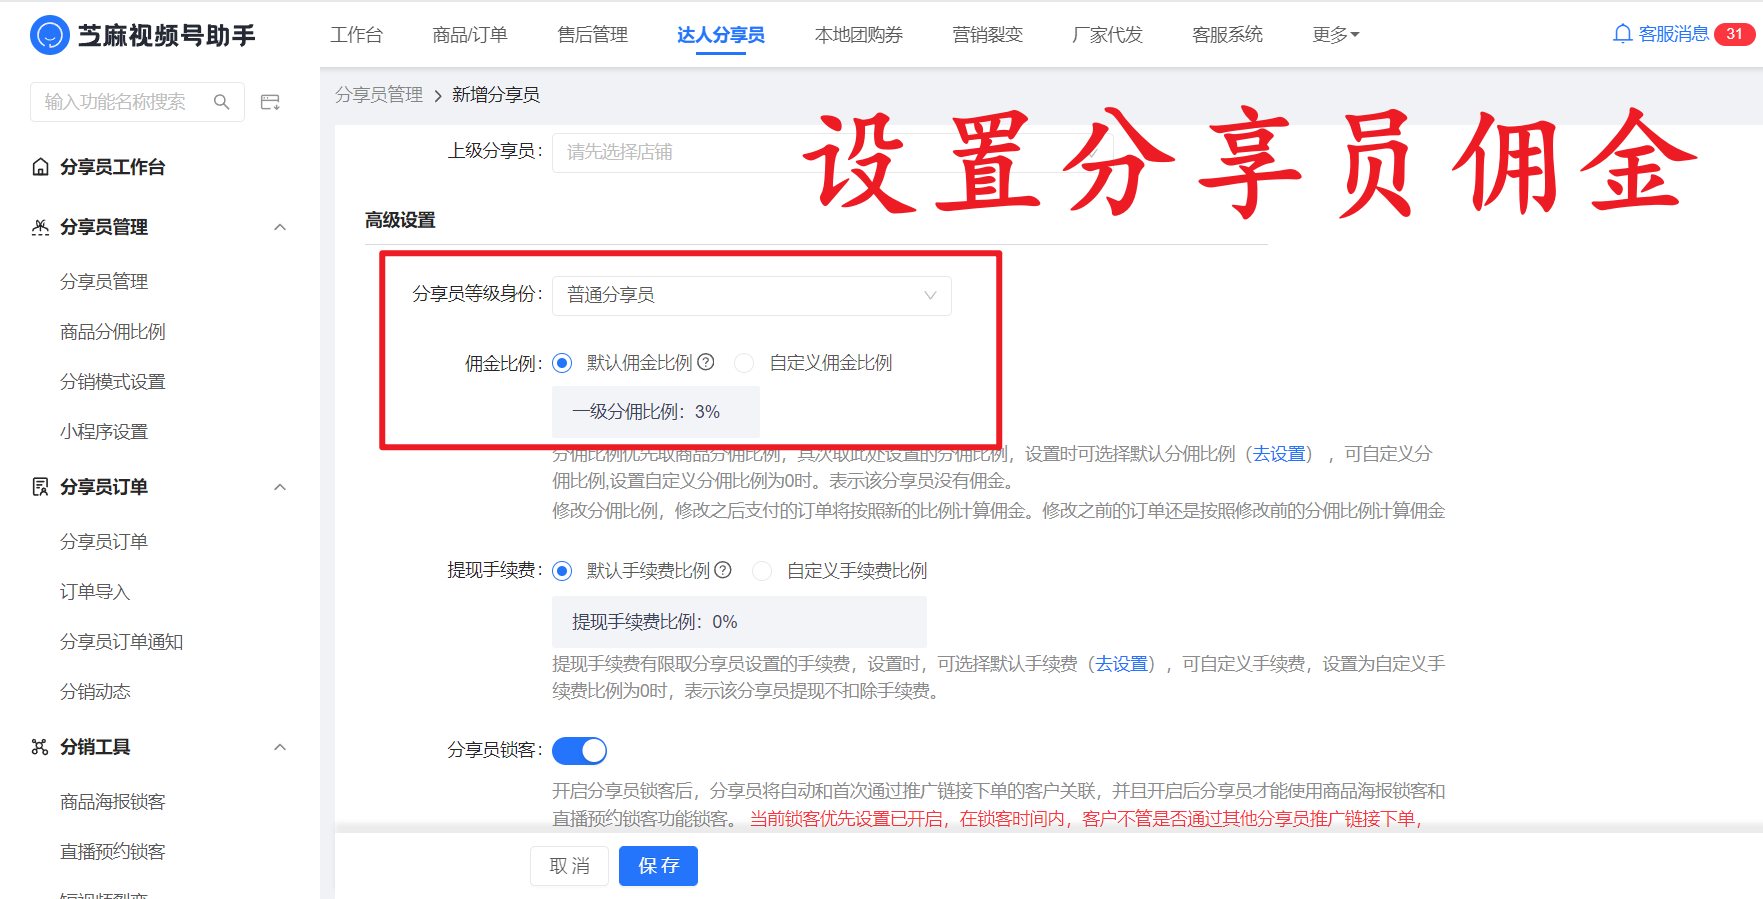
Task: Open 厂家代发 top menu
Action: point(1107,35)
